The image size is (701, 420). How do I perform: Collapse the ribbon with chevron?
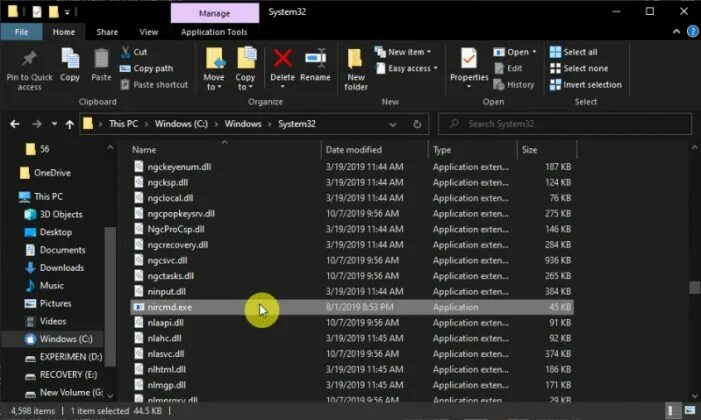click(676, 32)
